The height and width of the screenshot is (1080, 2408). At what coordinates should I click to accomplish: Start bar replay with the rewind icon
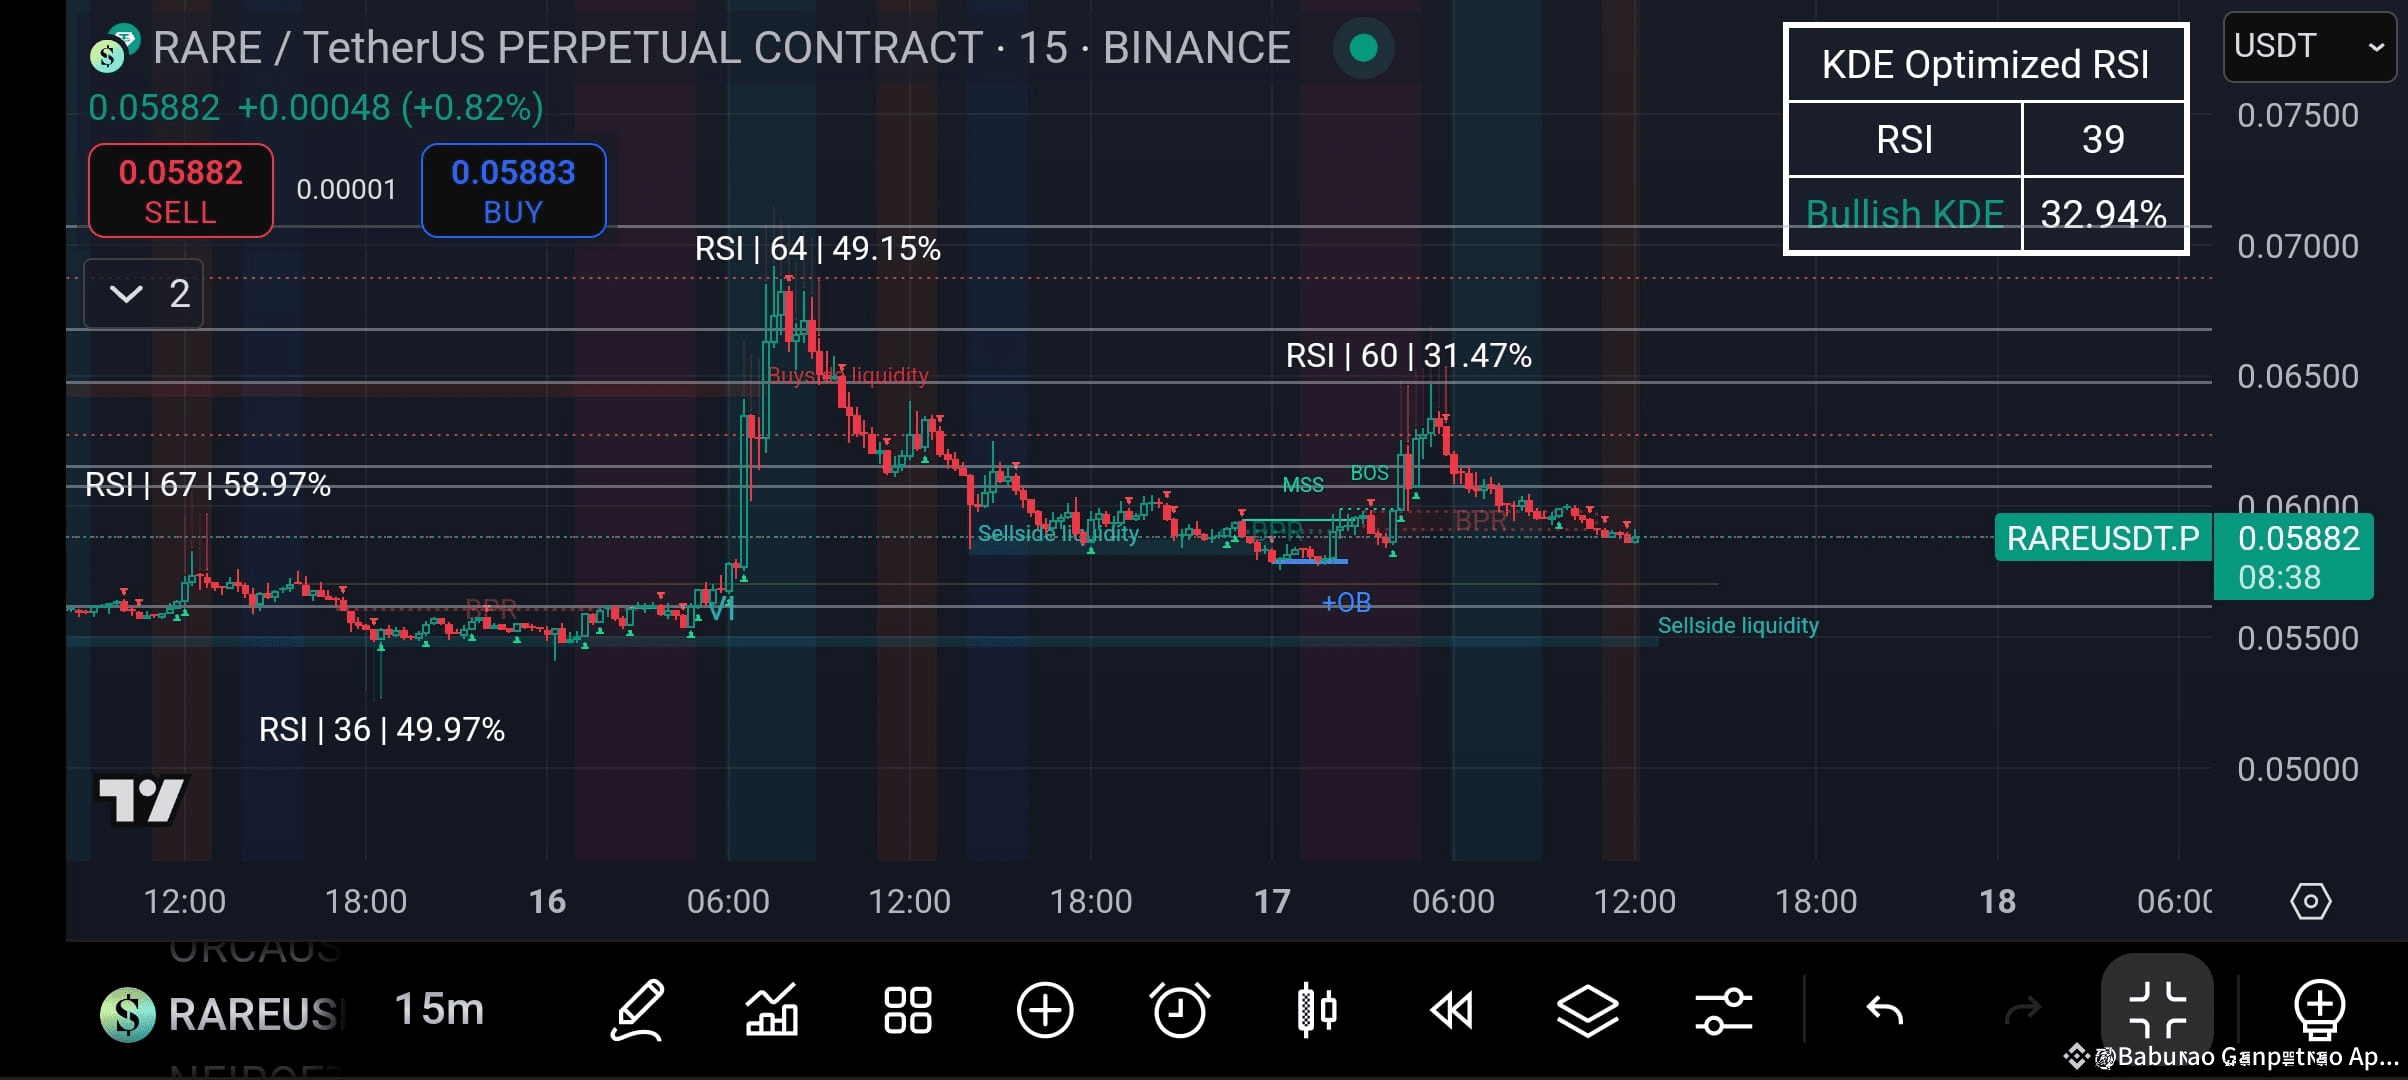[1452, 1010]
